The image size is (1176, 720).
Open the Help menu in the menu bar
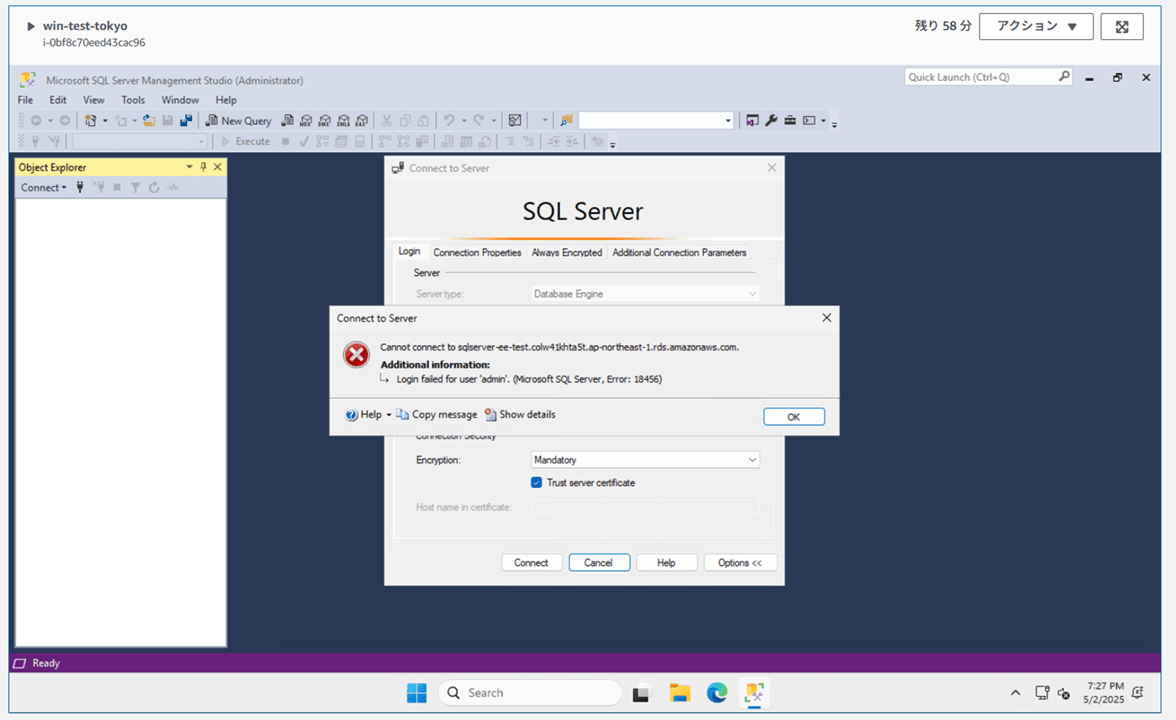point(226,100)
